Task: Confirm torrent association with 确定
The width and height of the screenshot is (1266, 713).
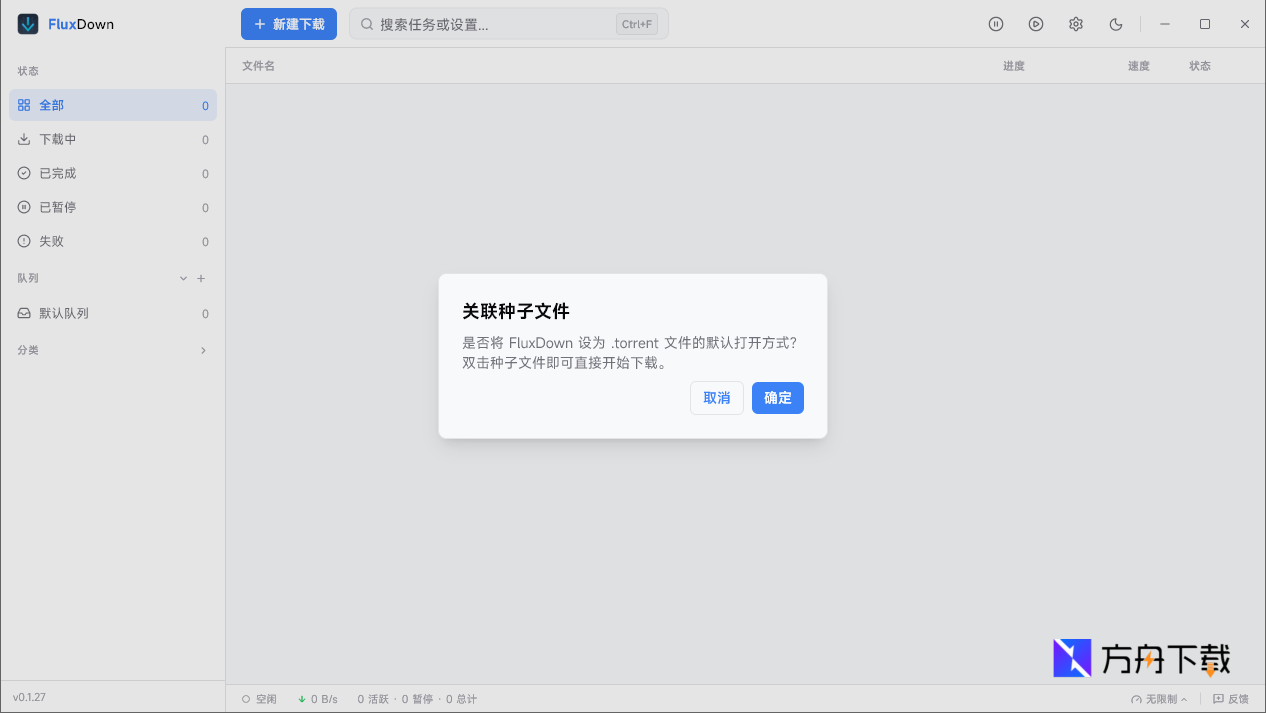Action: coord(777,397)
